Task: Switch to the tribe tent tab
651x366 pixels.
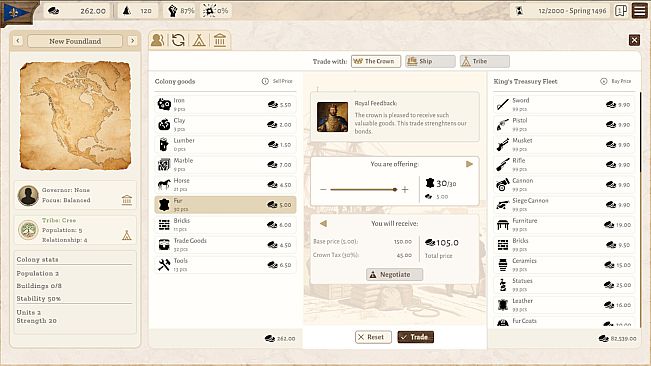Action: [x=199, y=40]
